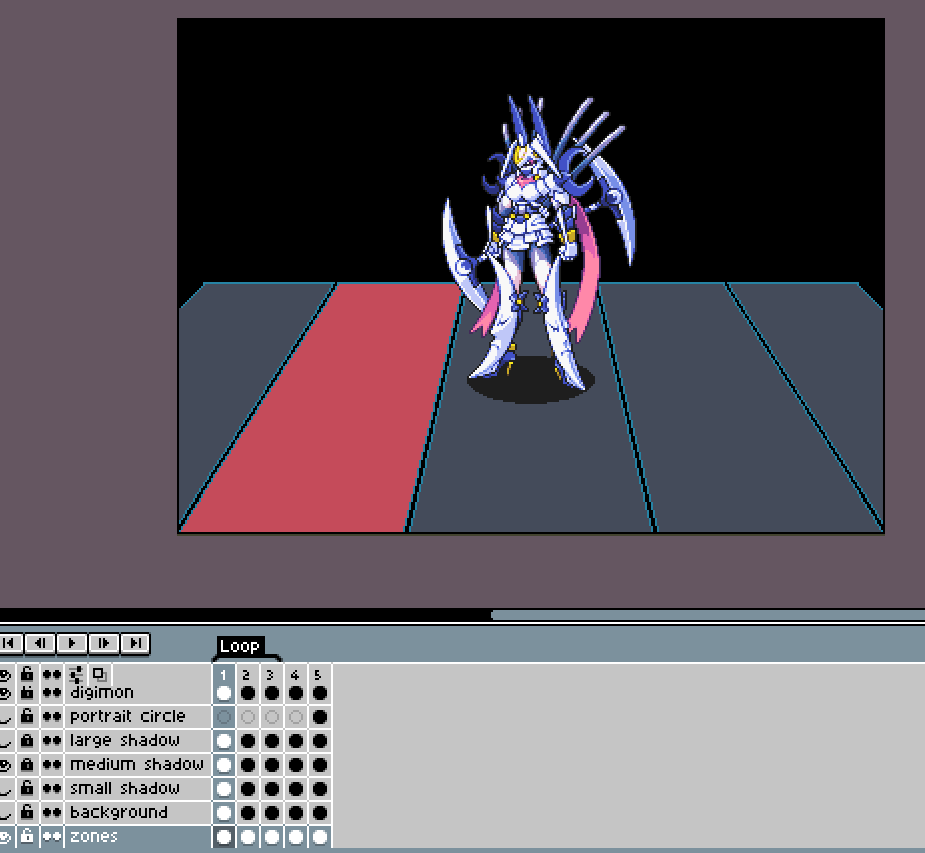Select digimon cel at frame 3

(271, 693)
